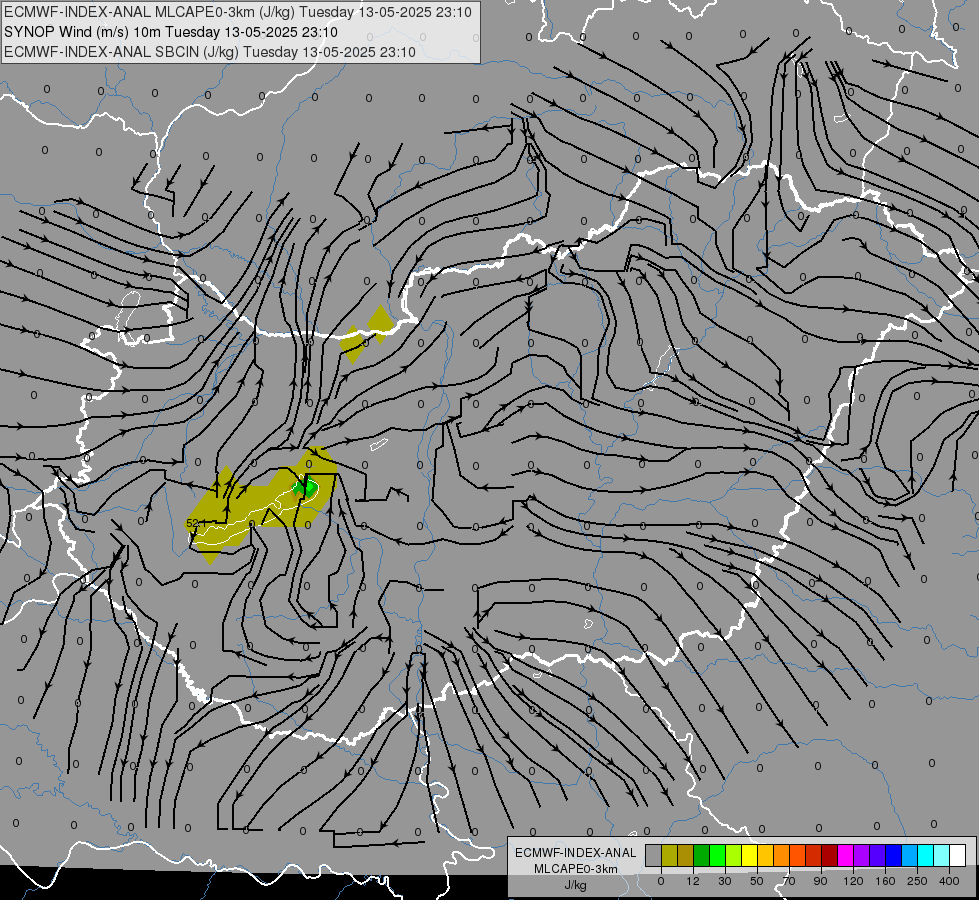Choose the purple legend swatch right of 120
The height and width of the screenshot is (900, 979).
point(862,855)
